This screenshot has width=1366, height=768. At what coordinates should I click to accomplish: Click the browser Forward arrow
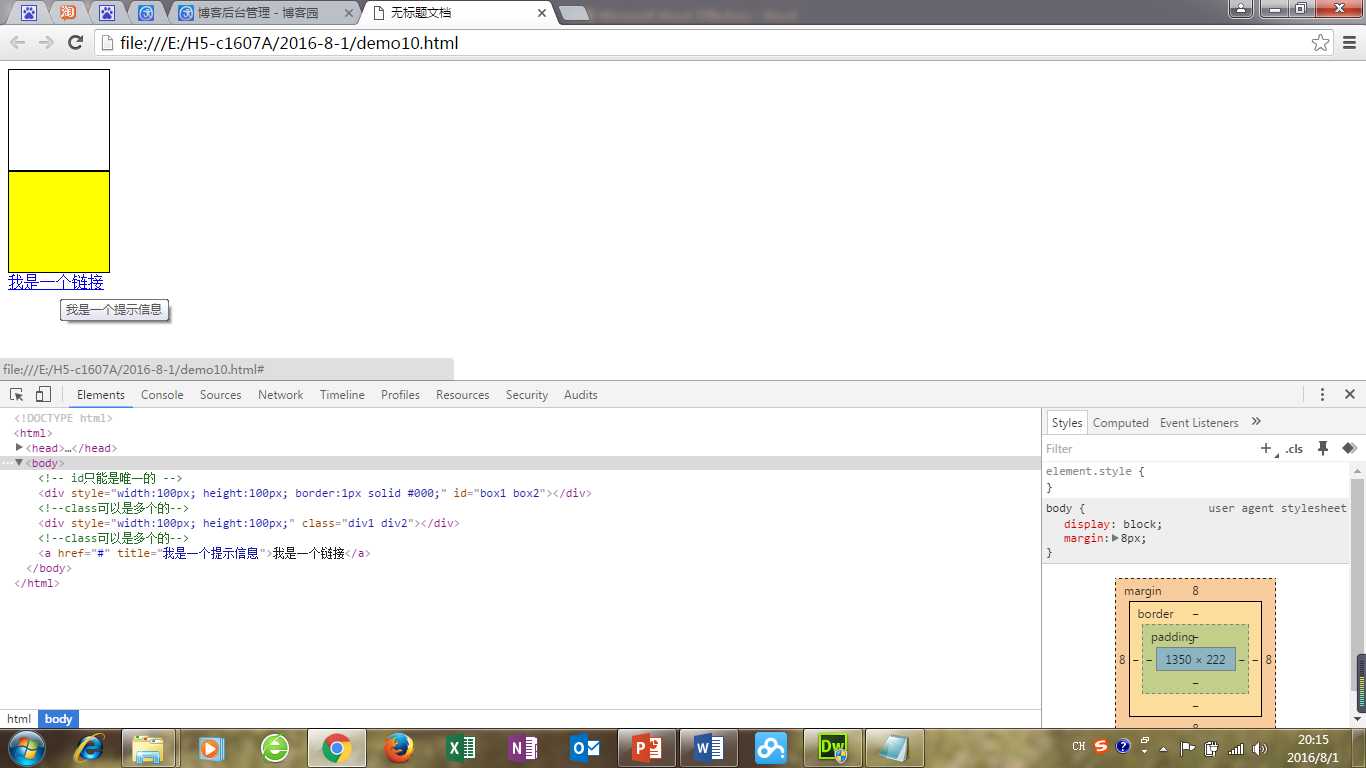click(x=46, y=42)
